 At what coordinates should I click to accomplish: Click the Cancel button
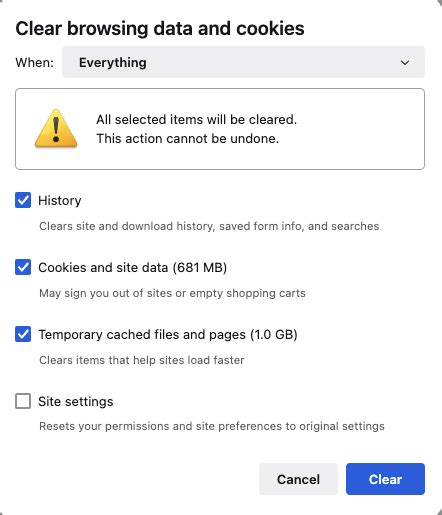(298, 479)
